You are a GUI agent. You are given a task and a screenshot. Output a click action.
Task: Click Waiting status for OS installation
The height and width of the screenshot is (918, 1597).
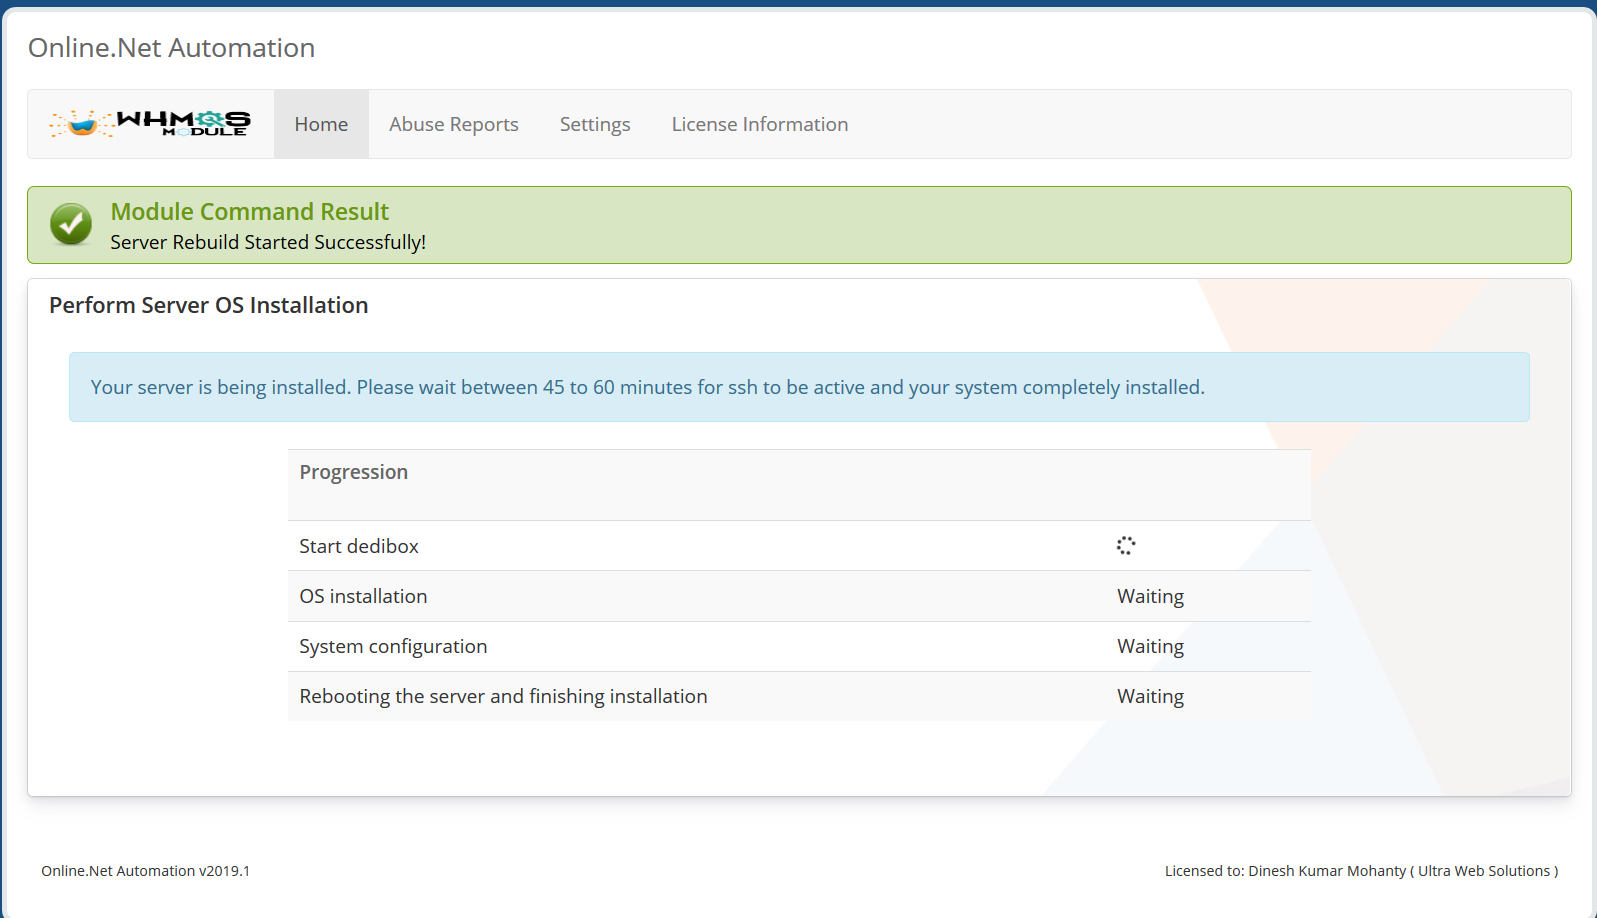pos(1150,596)
